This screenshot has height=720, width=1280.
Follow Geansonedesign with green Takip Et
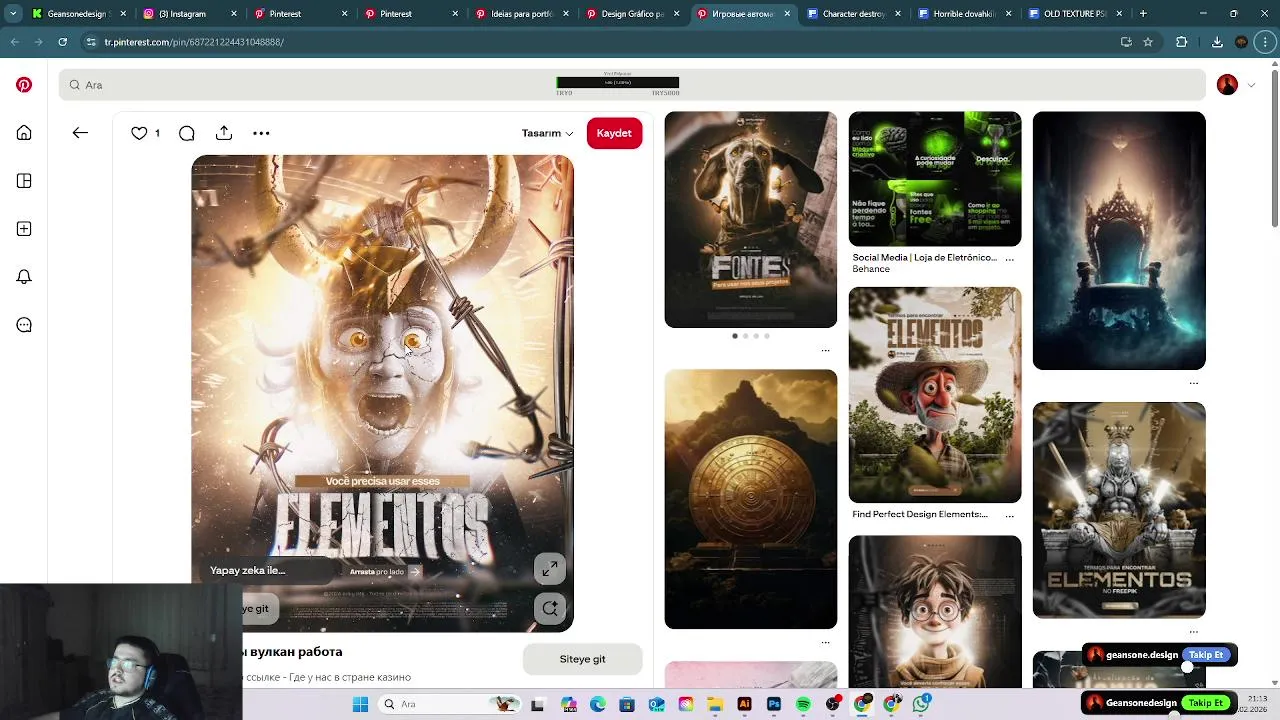pyautogui.click(x=1204, y=703)
